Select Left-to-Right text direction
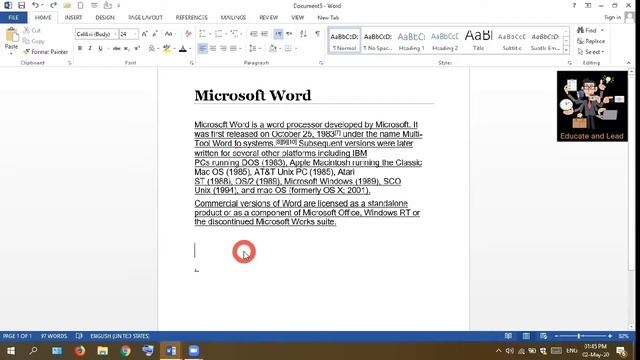 point(278,34)
